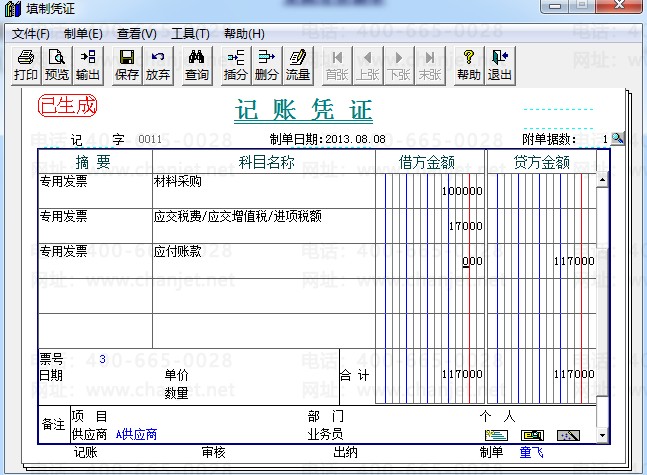Click voucher number 0011
647x475 pixels.
click(150, 139)
